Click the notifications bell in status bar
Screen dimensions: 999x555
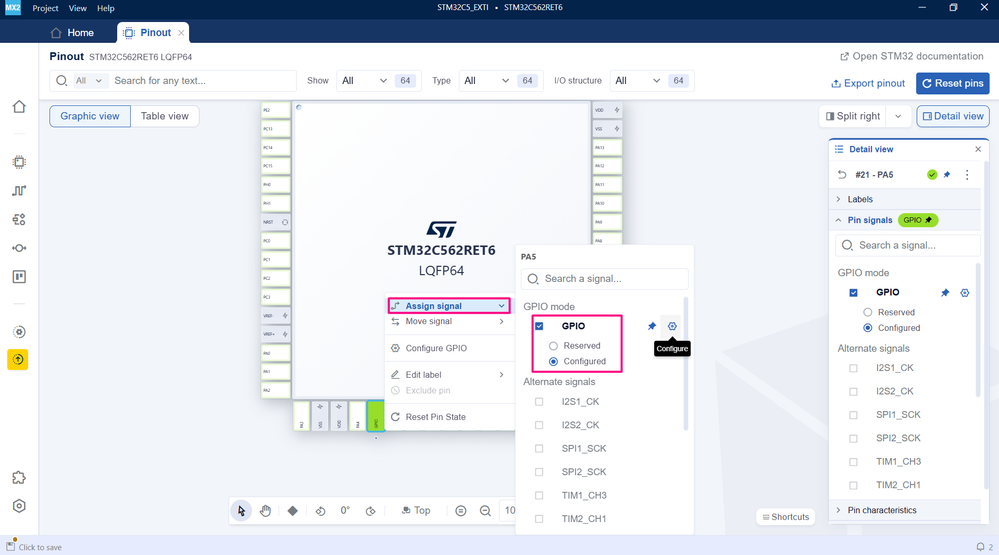coord(981,547)
